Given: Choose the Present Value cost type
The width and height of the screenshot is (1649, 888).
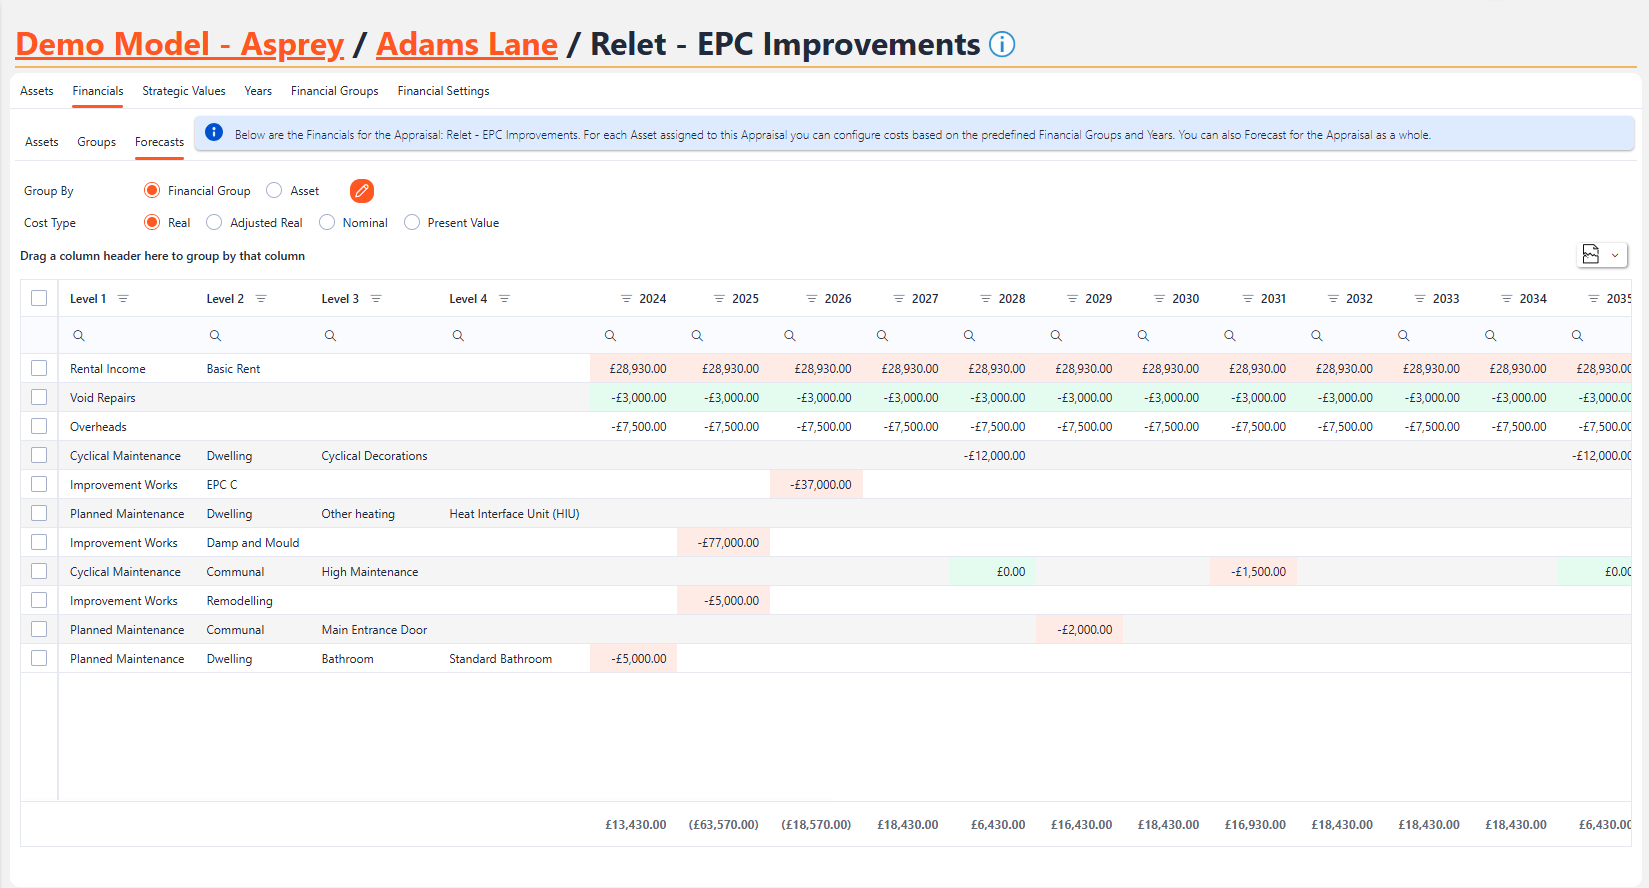Looking at the screenshot, I should 412,223.
